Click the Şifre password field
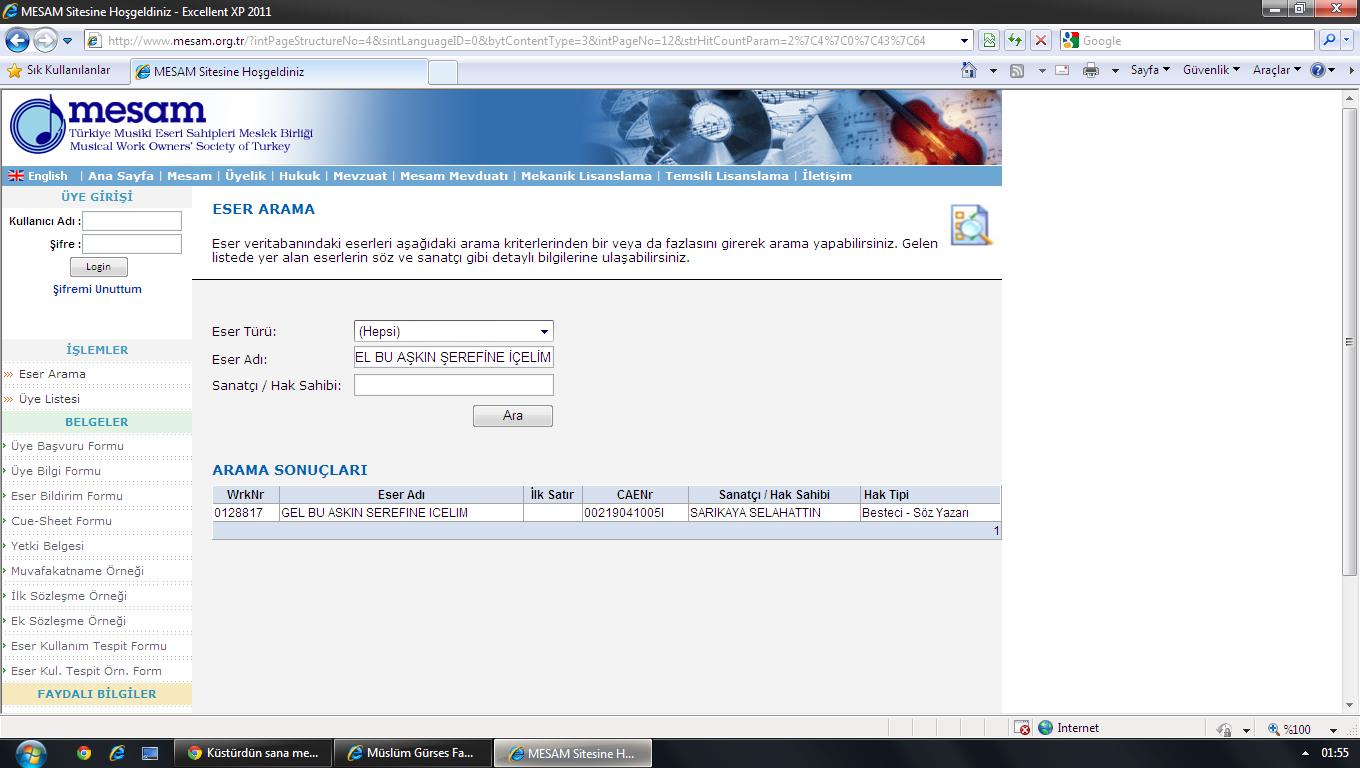This screenshot has height=768, width=1360. [132, 244]
